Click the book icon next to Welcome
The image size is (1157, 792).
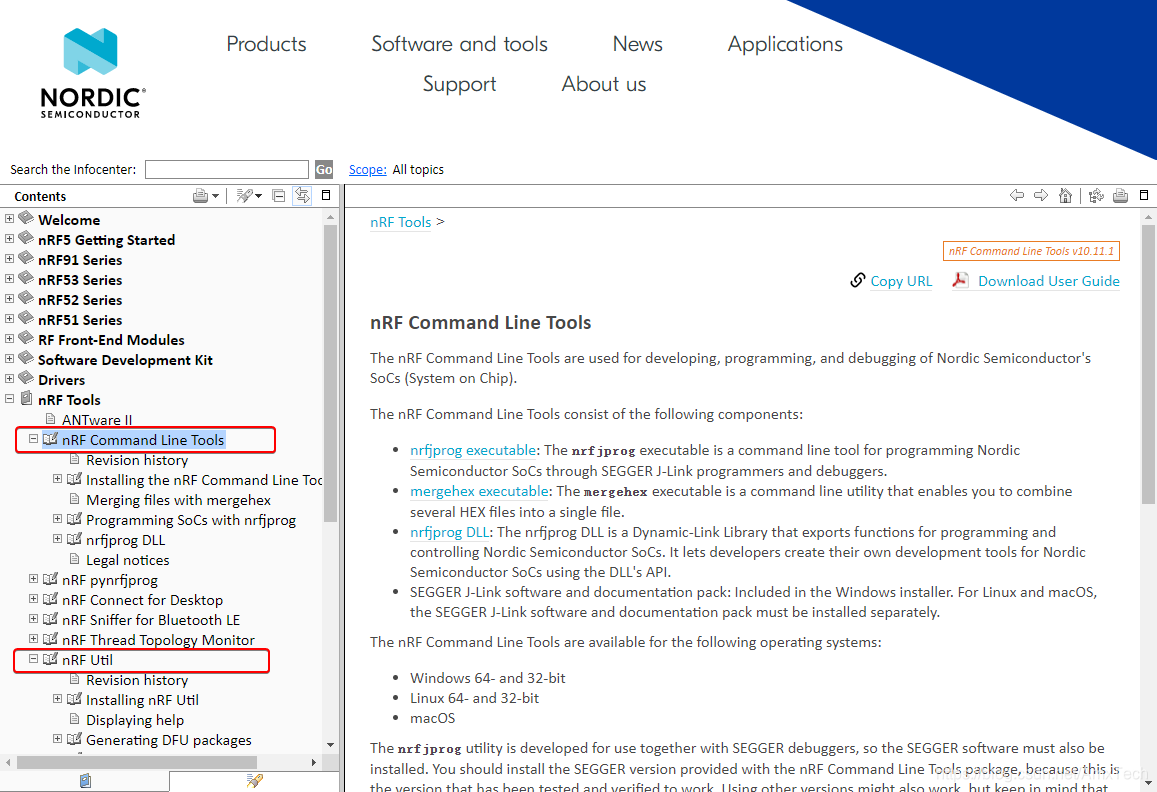(26, 218)
